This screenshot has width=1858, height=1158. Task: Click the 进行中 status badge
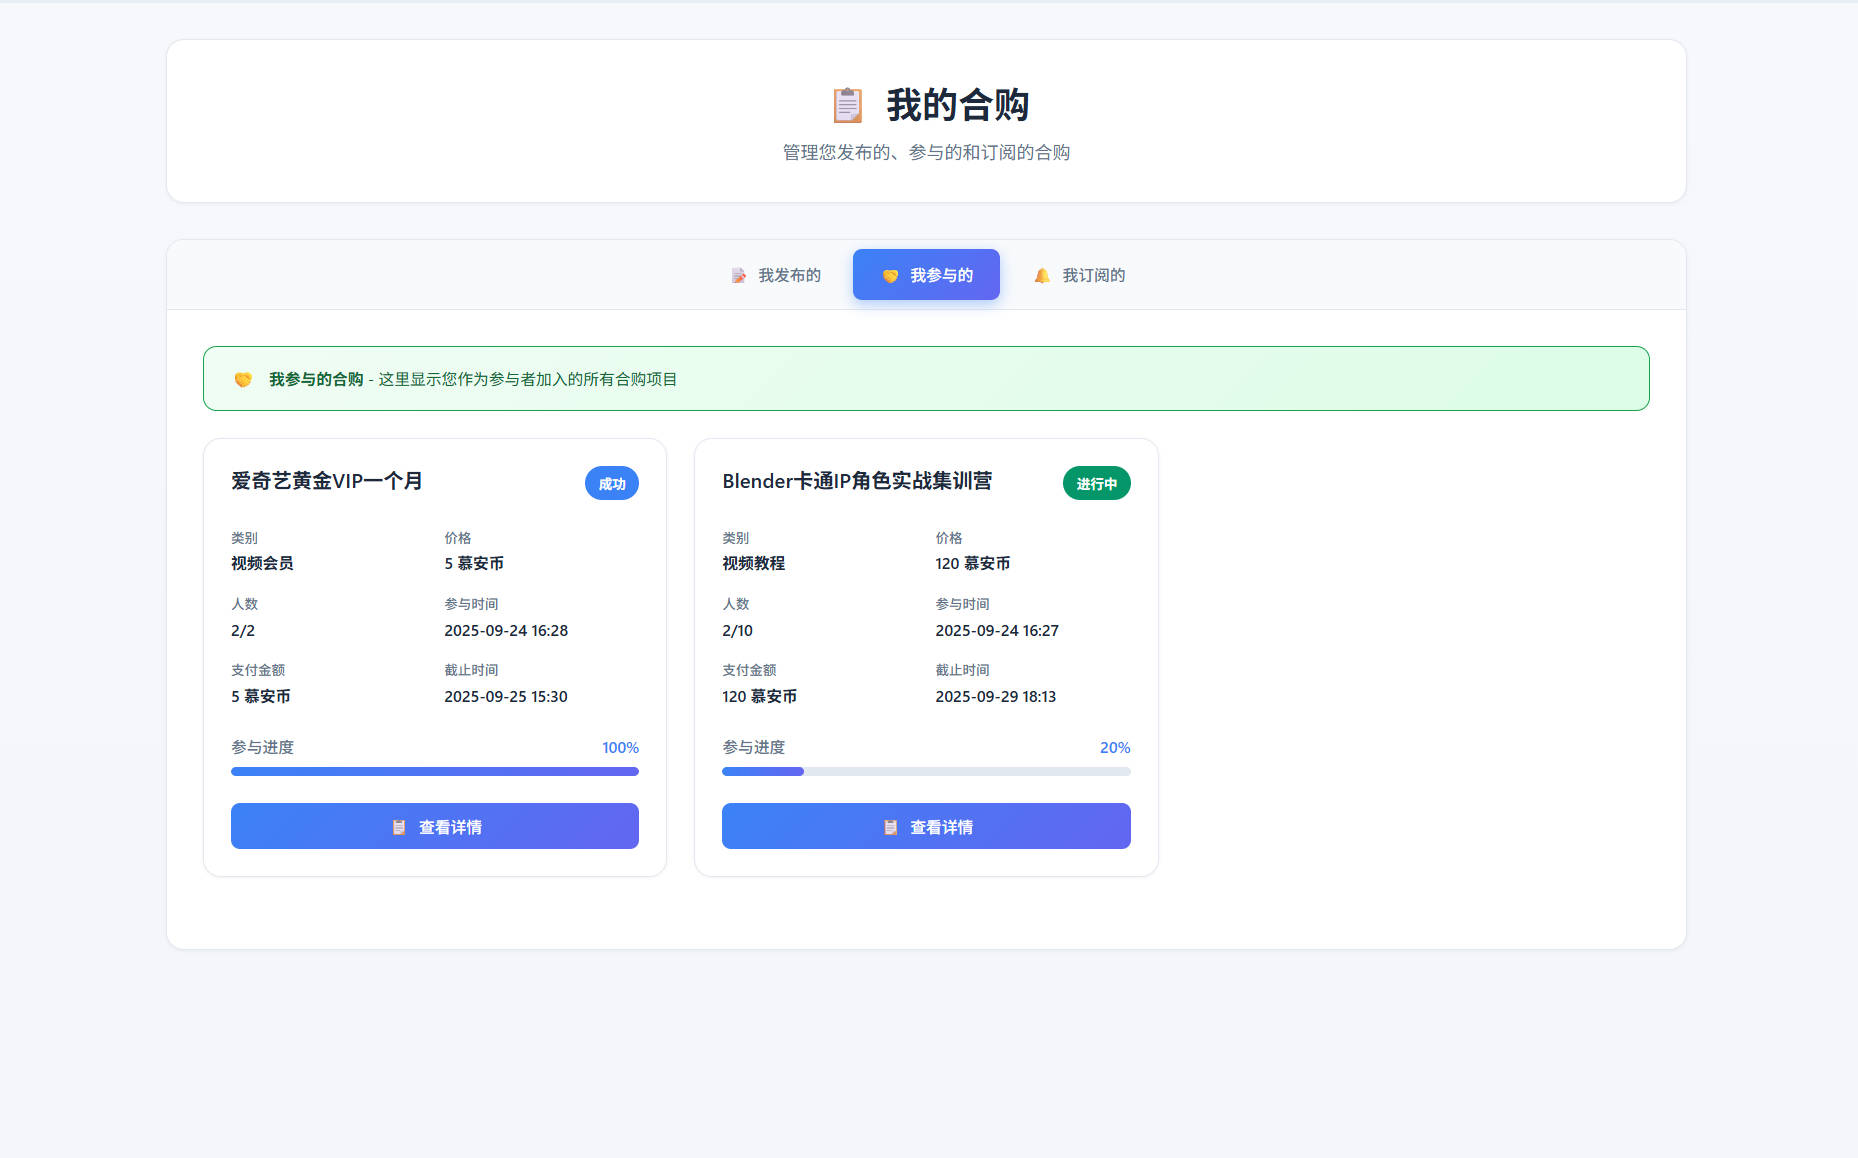coord(1096,484)
